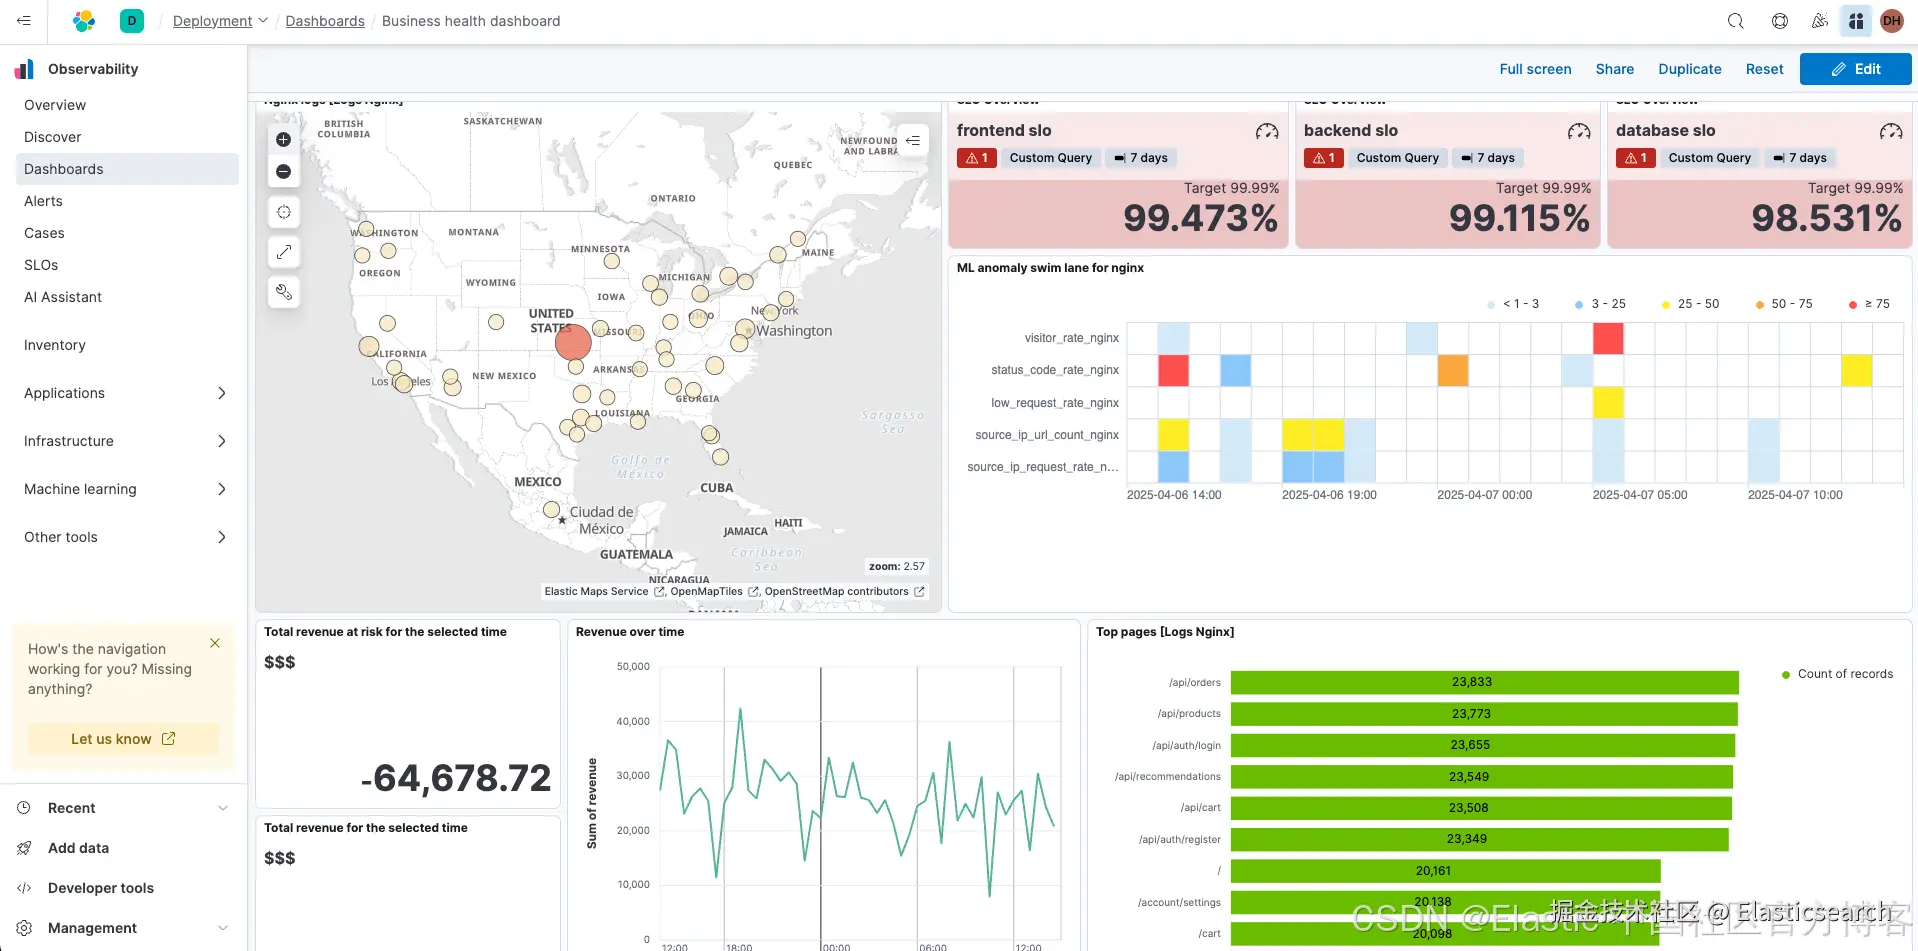Click the red status_code_rate_nginx anomaly cell
This screenshot has height=951, width=1918.
pos(1173,371)
